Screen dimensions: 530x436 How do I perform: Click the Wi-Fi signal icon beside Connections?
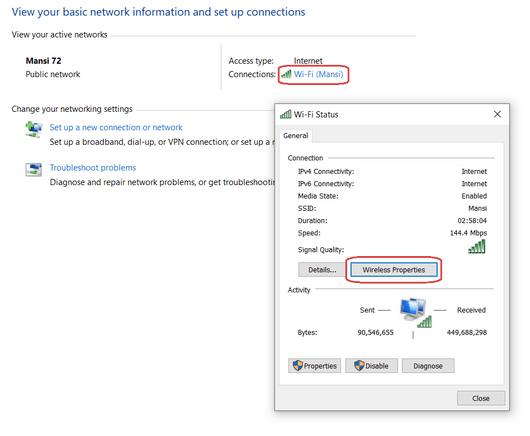click(286, 73)
